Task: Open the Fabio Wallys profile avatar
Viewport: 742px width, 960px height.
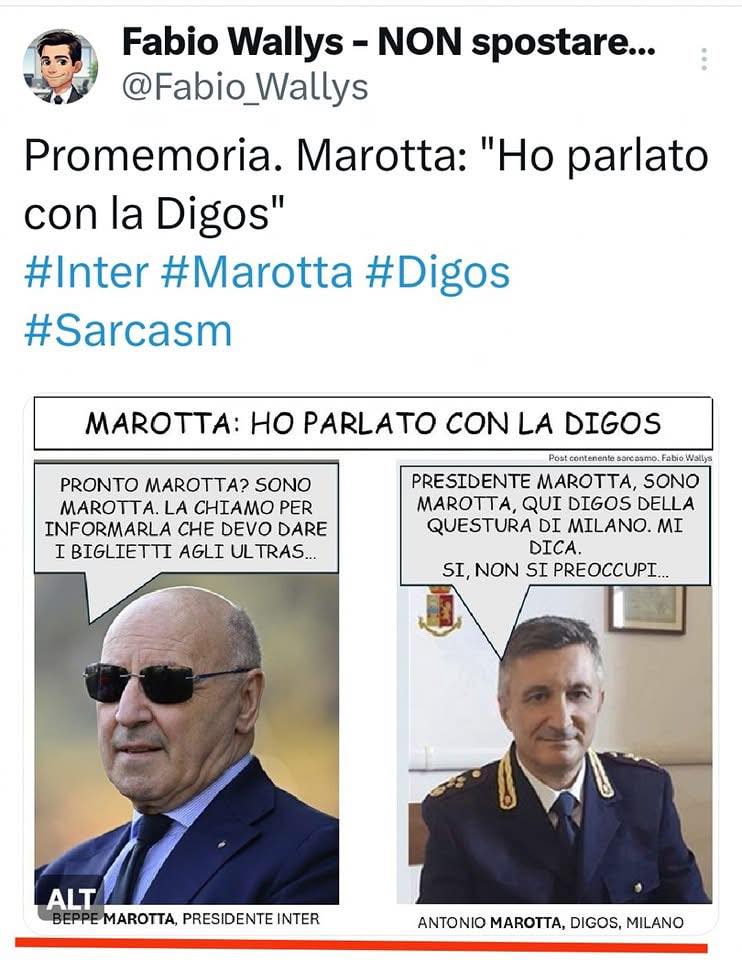Action: tap(60, 66)
